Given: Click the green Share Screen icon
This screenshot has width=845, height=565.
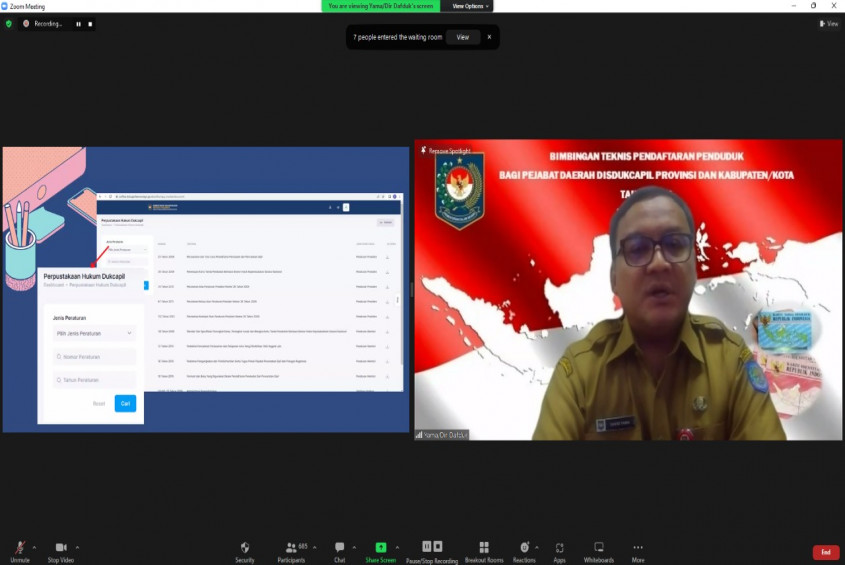Looking at the screenshot, I should tap(380, 548).
